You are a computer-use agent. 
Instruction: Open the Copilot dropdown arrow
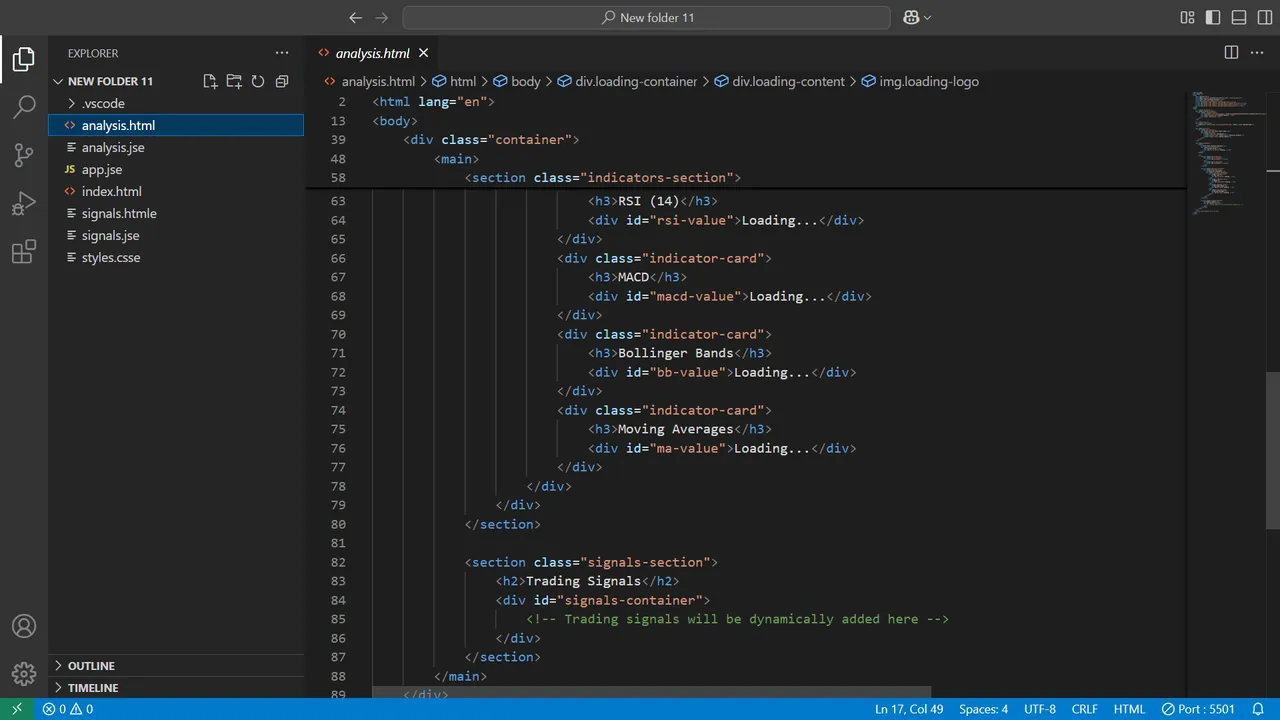[927, 18]
